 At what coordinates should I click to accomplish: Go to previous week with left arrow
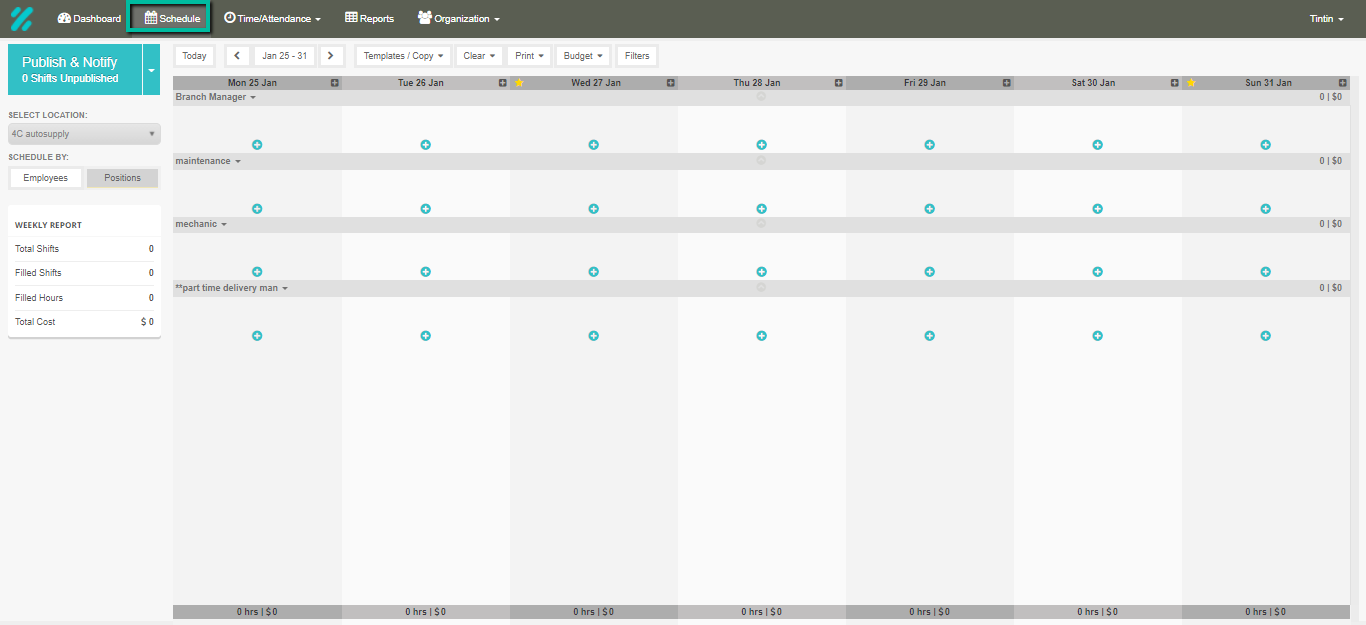pos(237,56)
